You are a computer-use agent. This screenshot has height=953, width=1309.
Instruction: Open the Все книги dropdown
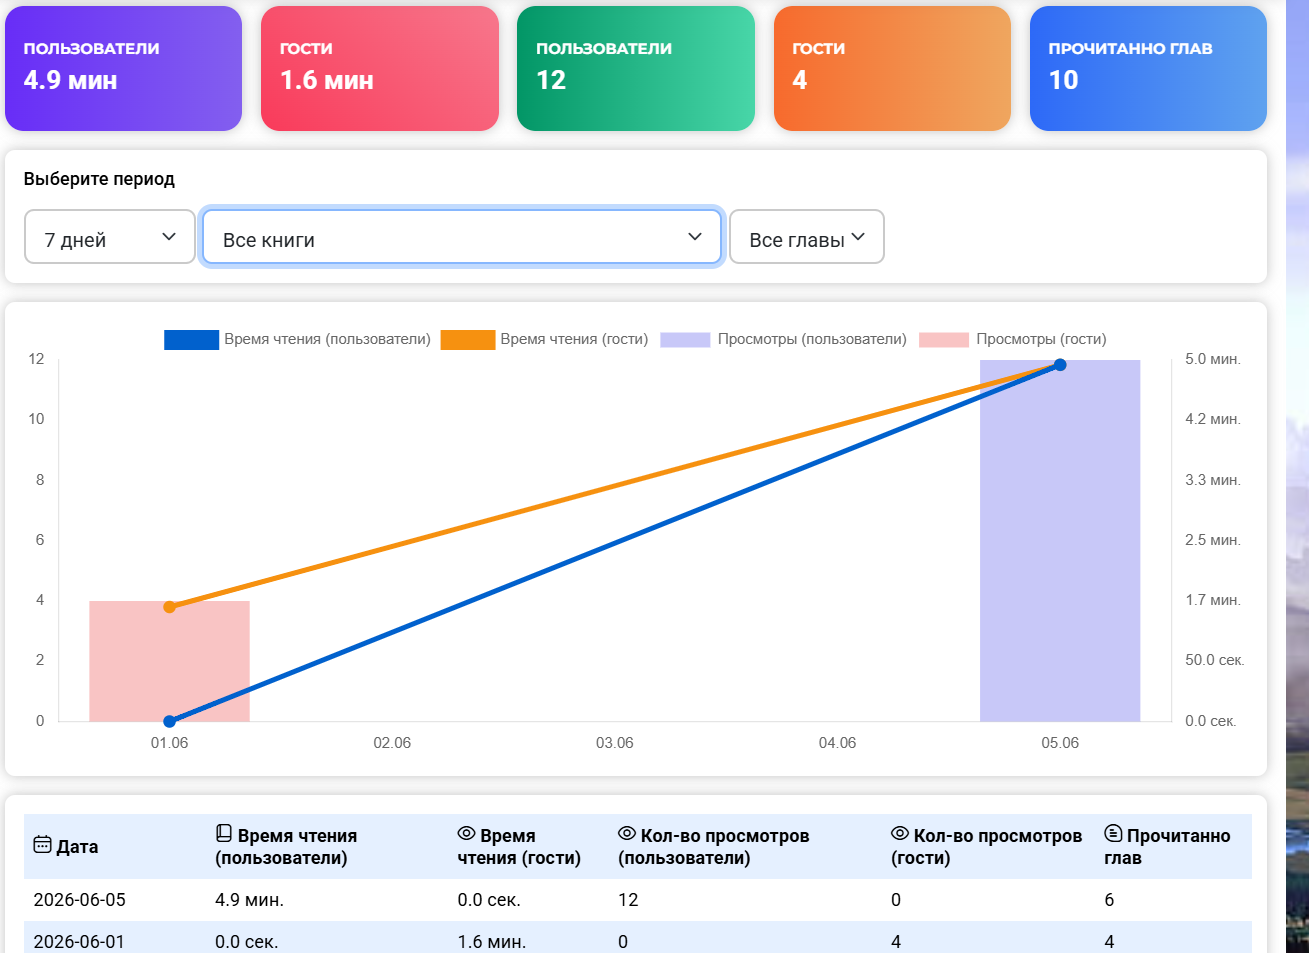pyautogui.click(x=462, y=237)
